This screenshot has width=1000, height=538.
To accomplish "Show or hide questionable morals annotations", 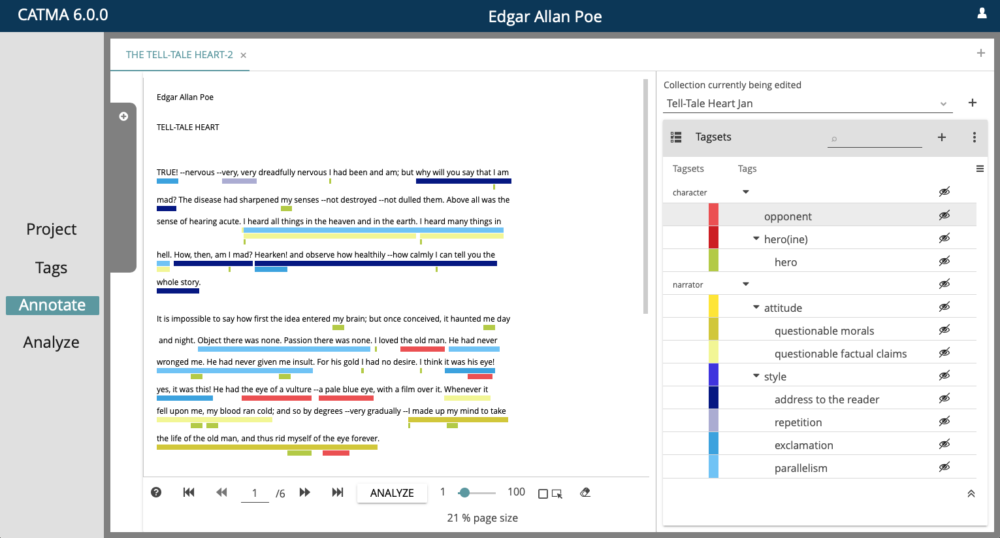I will tap(944, 331).
